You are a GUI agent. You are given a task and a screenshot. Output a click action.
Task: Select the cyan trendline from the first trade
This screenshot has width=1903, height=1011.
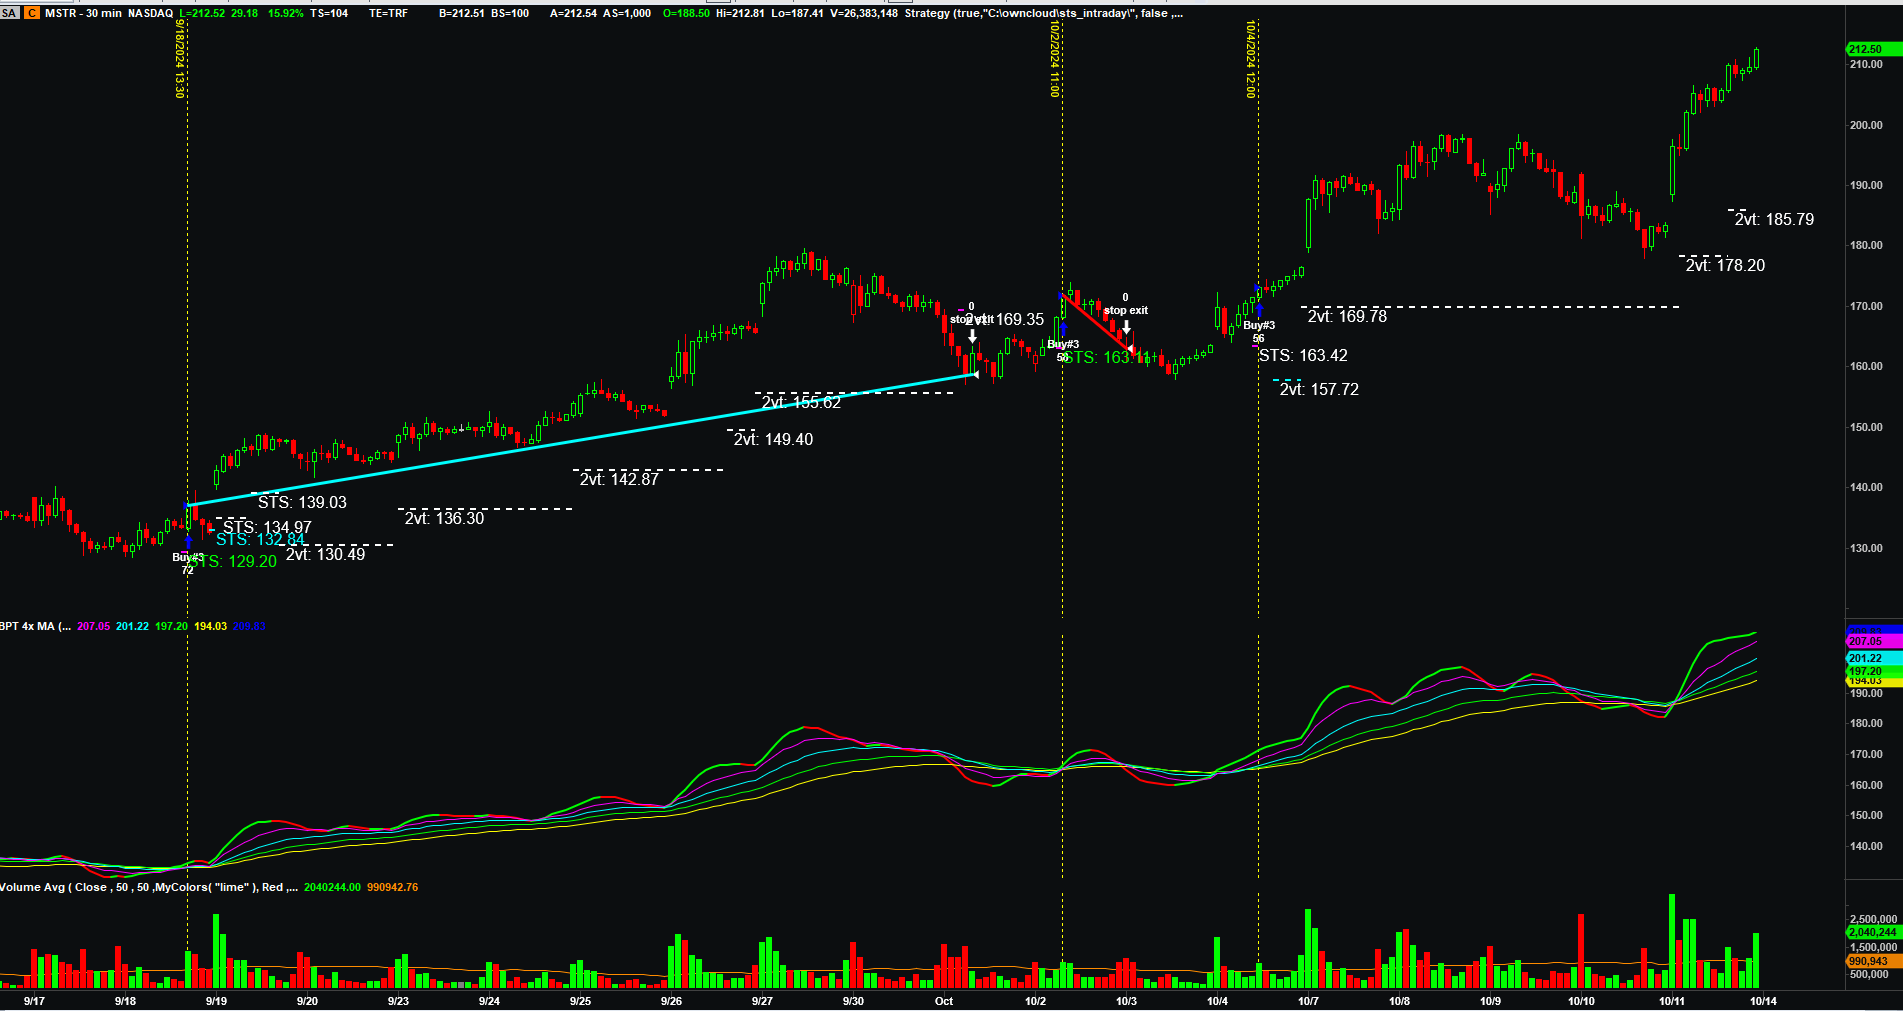tap(580, 440)
